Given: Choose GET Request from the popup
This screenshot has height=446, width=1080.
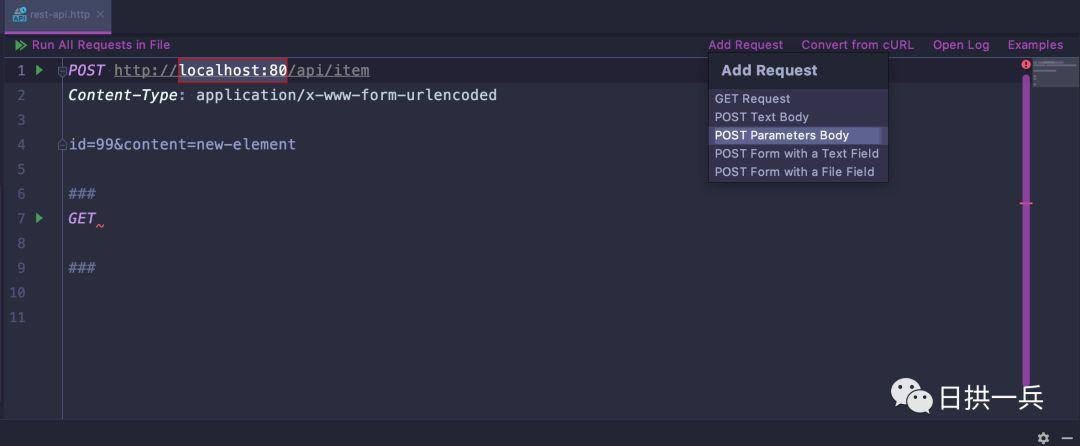Looking at the screenshot, I should (x=752, y=99).
